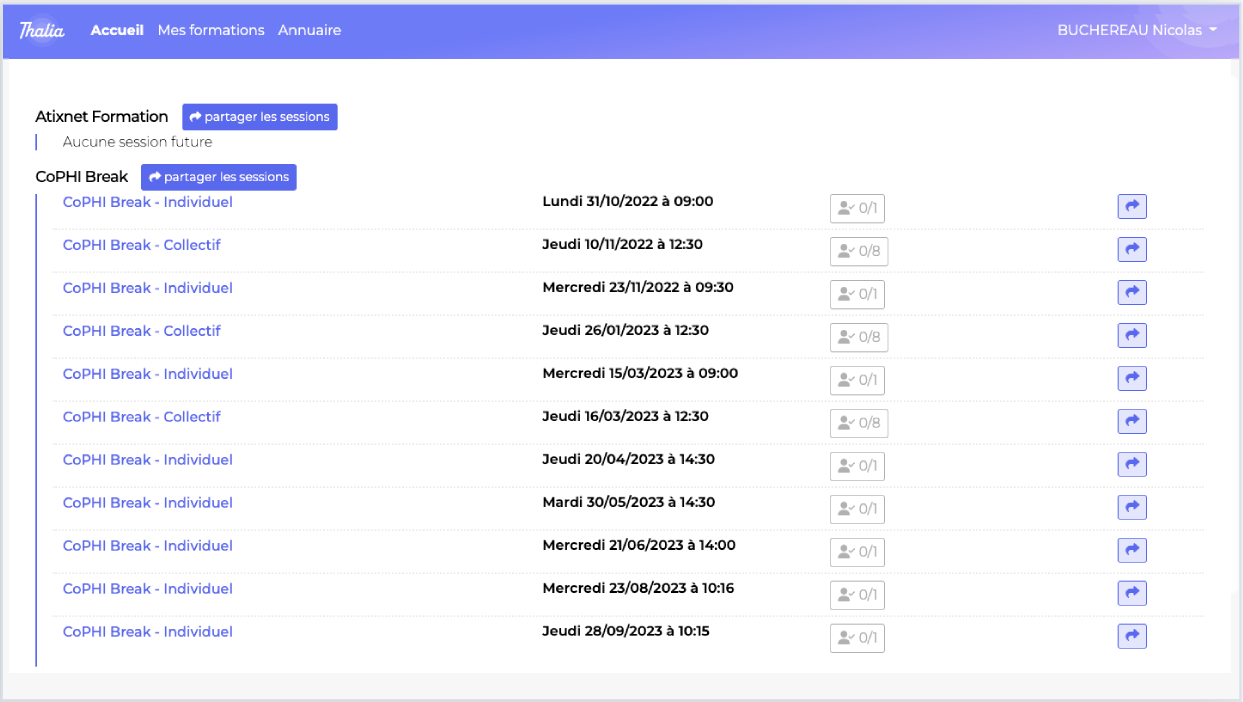
Task: Share the 26/01/2023 Collectif session
Action: pos(1131,336)
